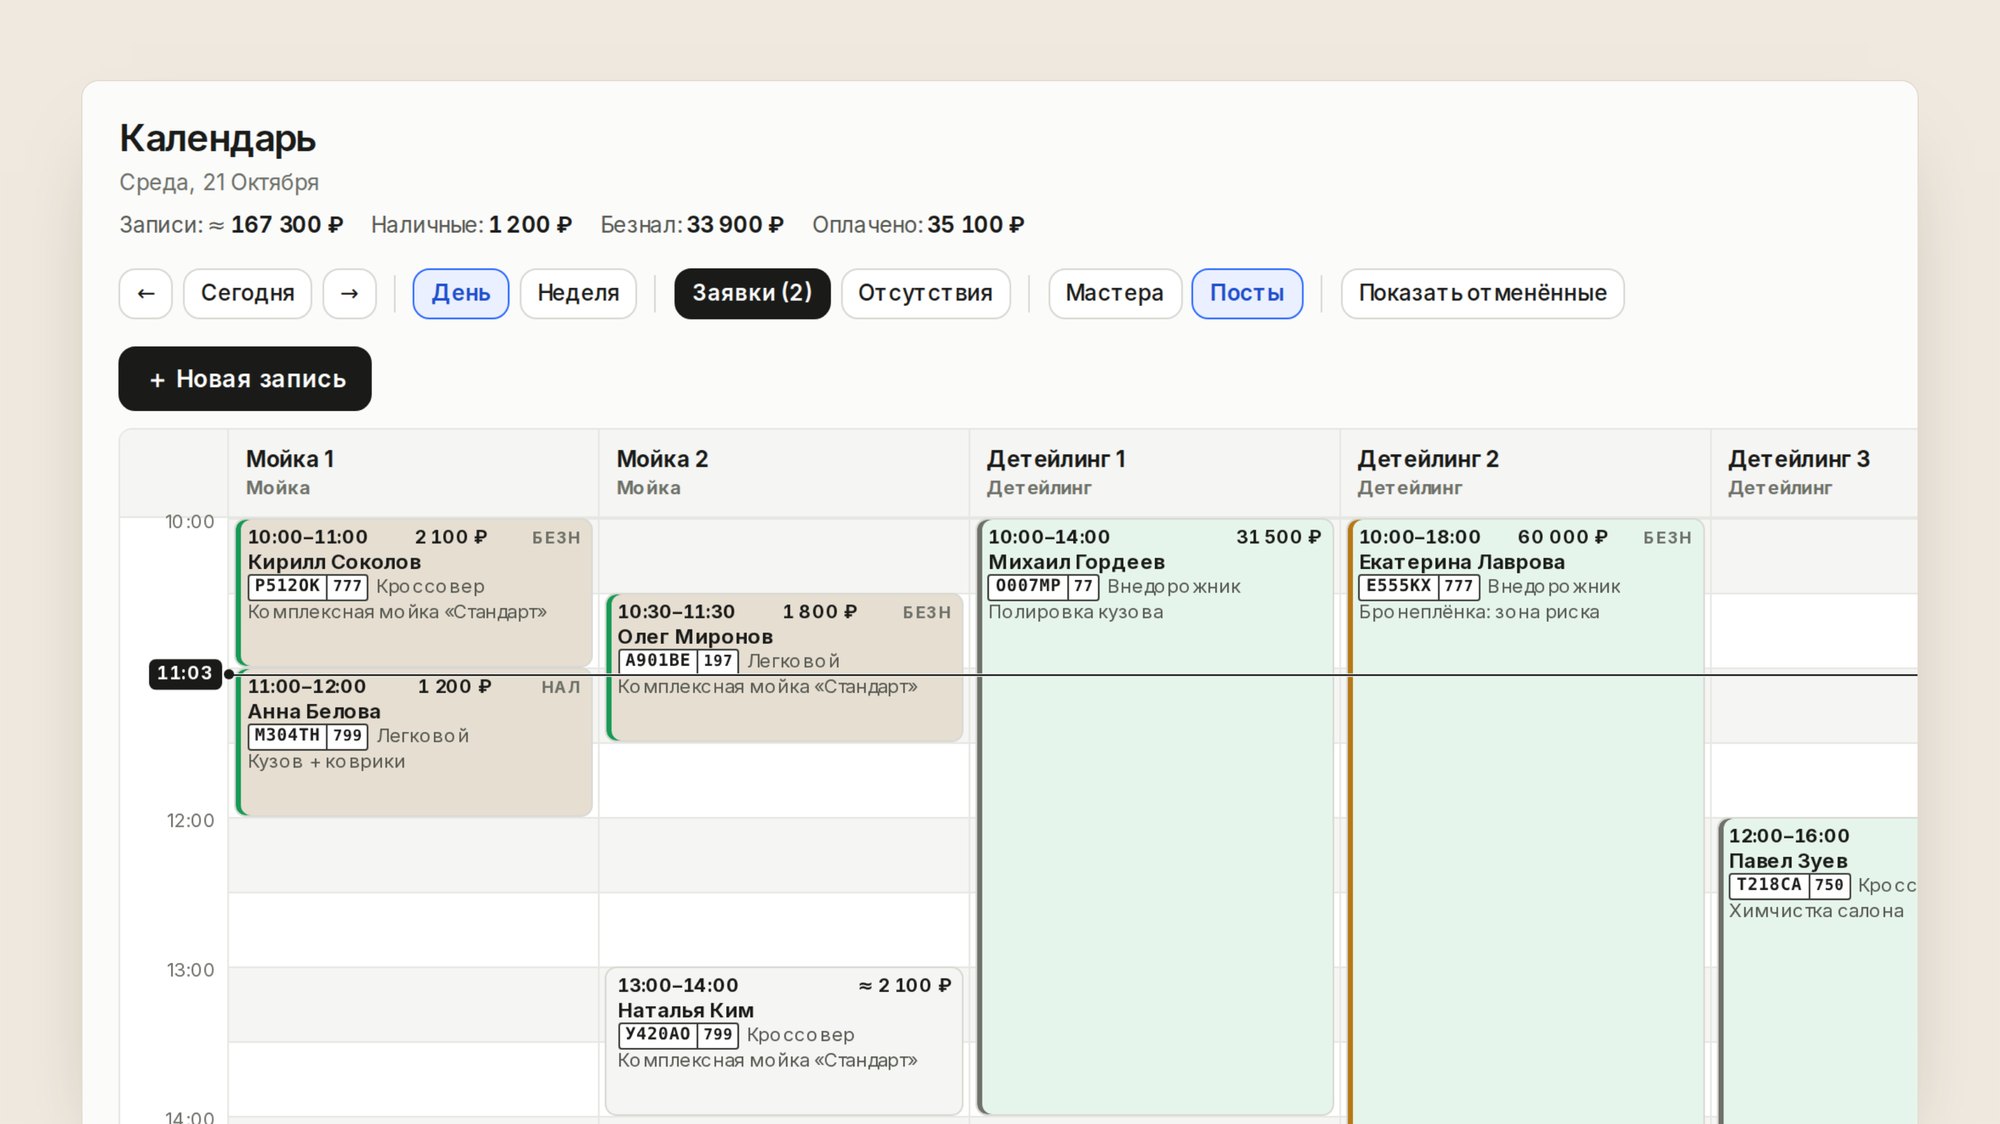Click license plate М304ТН 799

[x=308, y=736]
